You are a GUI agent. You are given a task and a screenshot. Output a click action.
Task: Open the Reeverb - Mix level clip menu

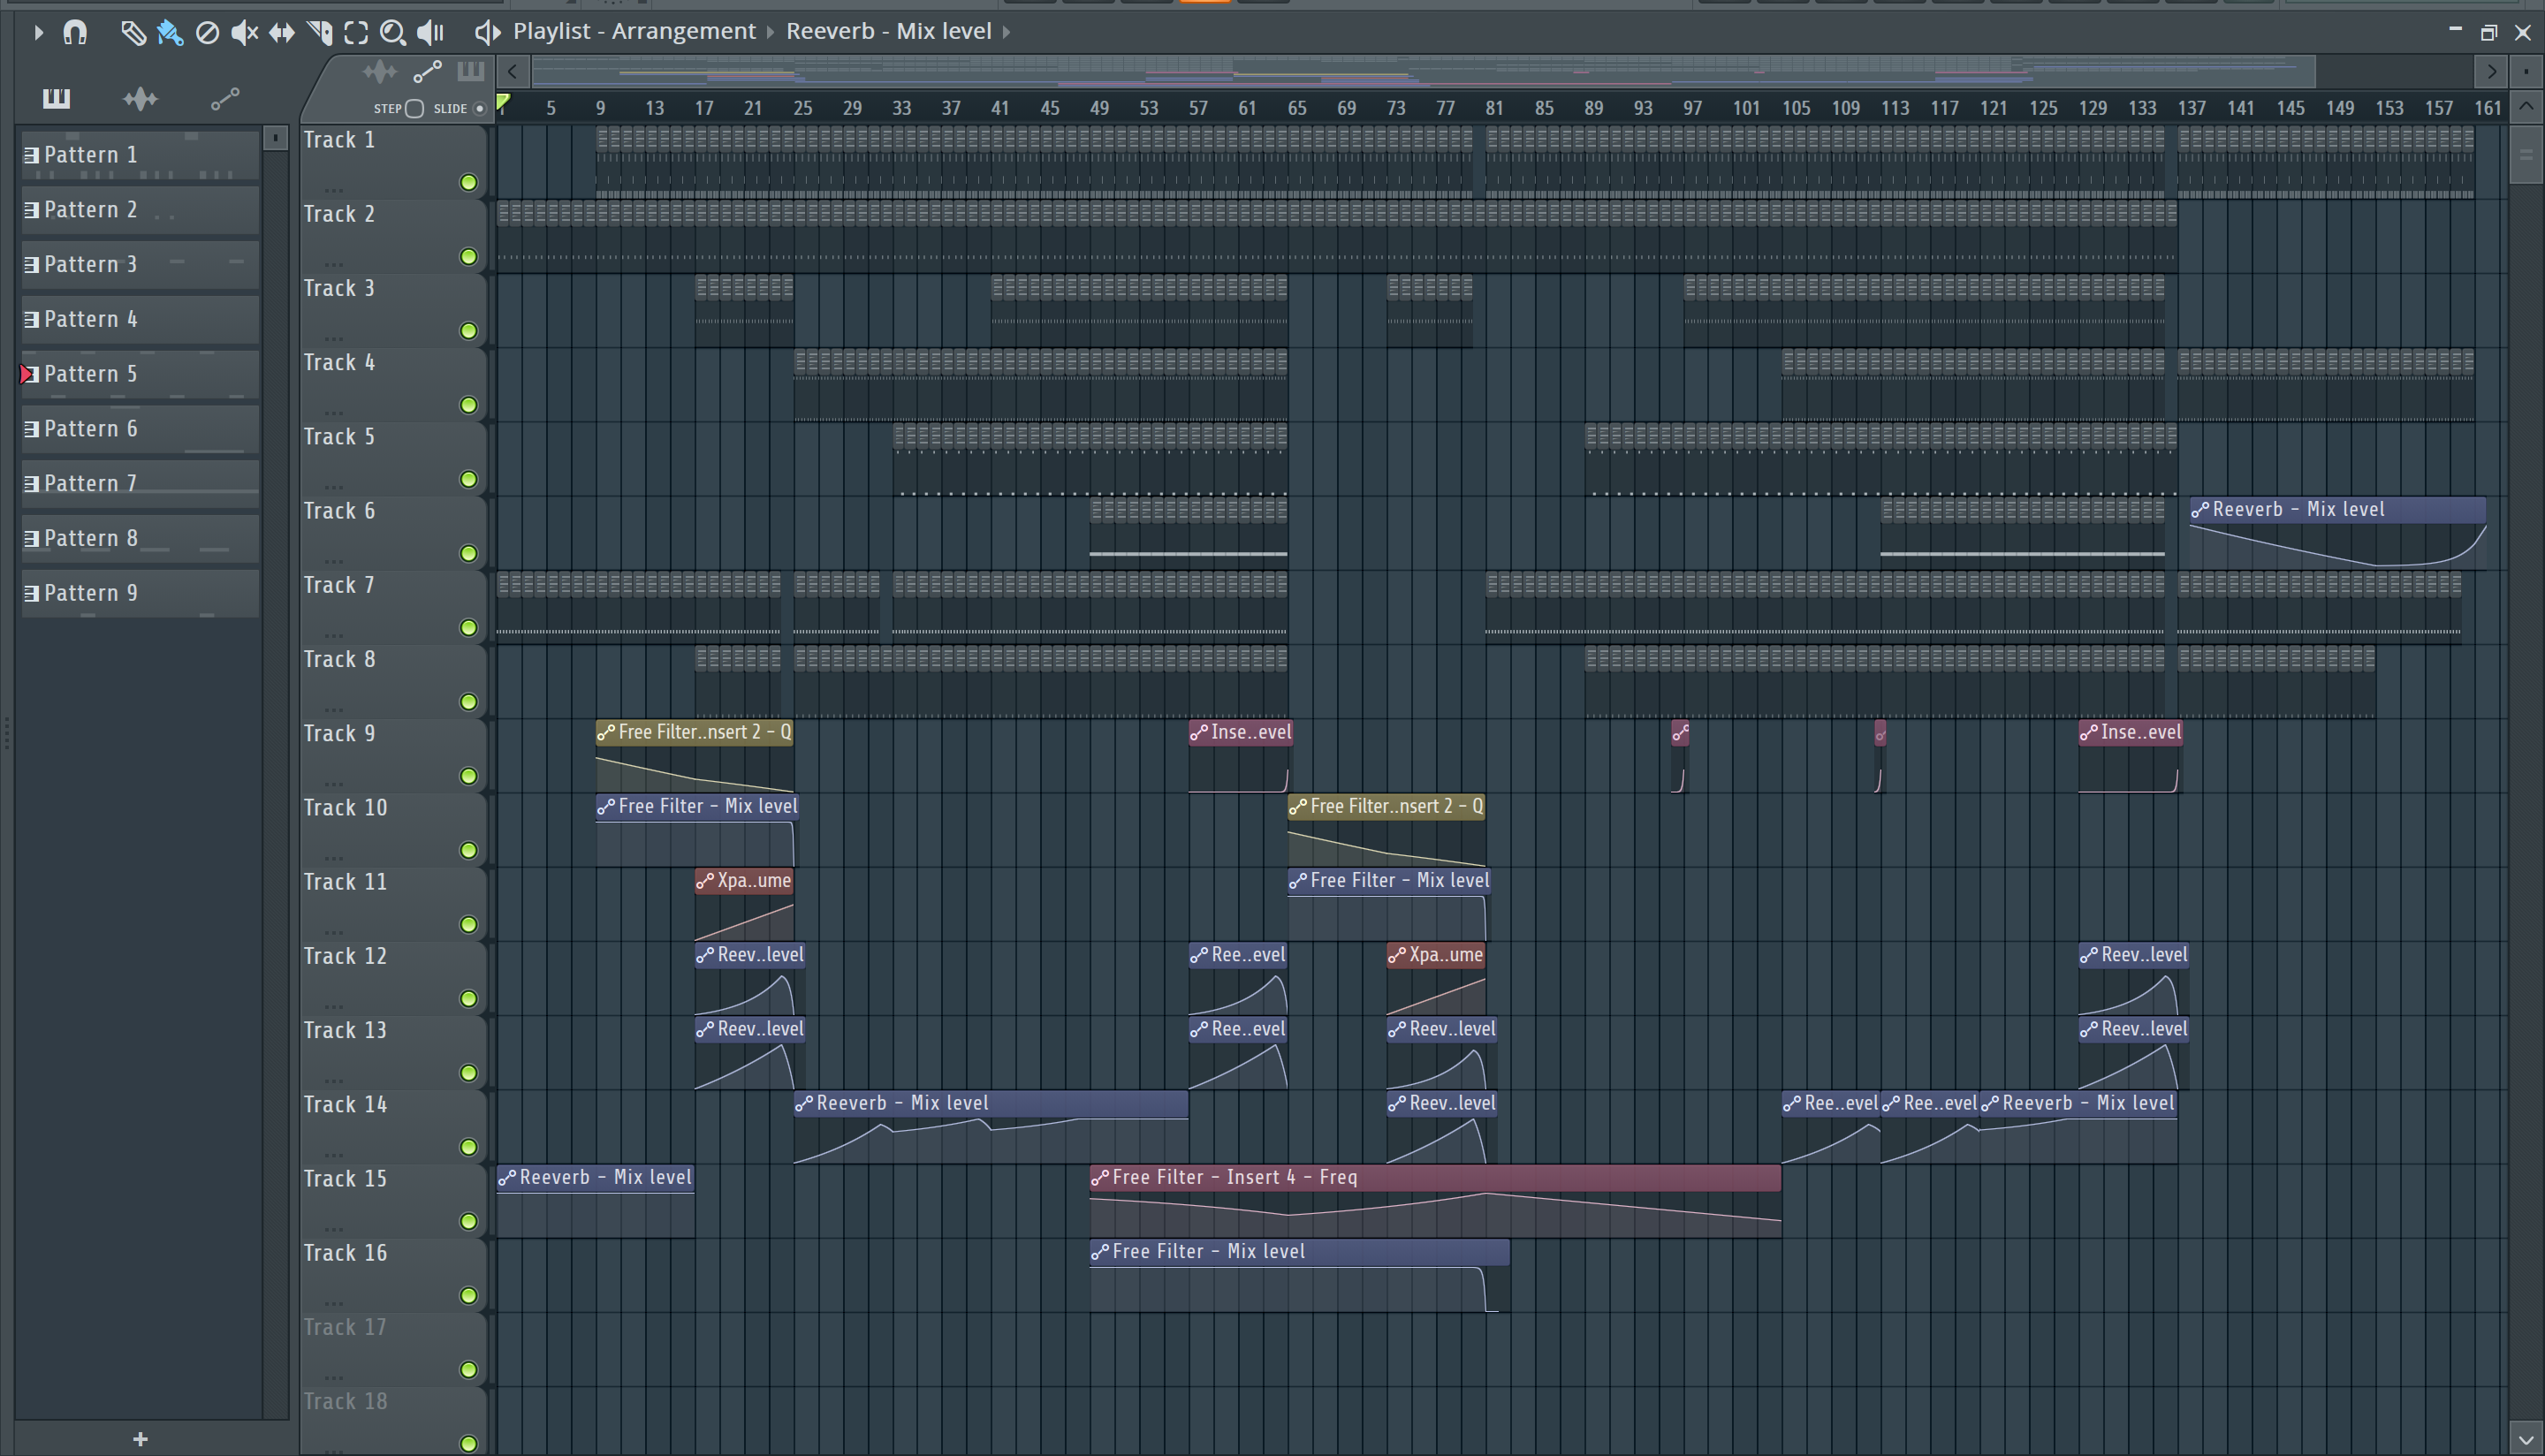tap(888, 31)
